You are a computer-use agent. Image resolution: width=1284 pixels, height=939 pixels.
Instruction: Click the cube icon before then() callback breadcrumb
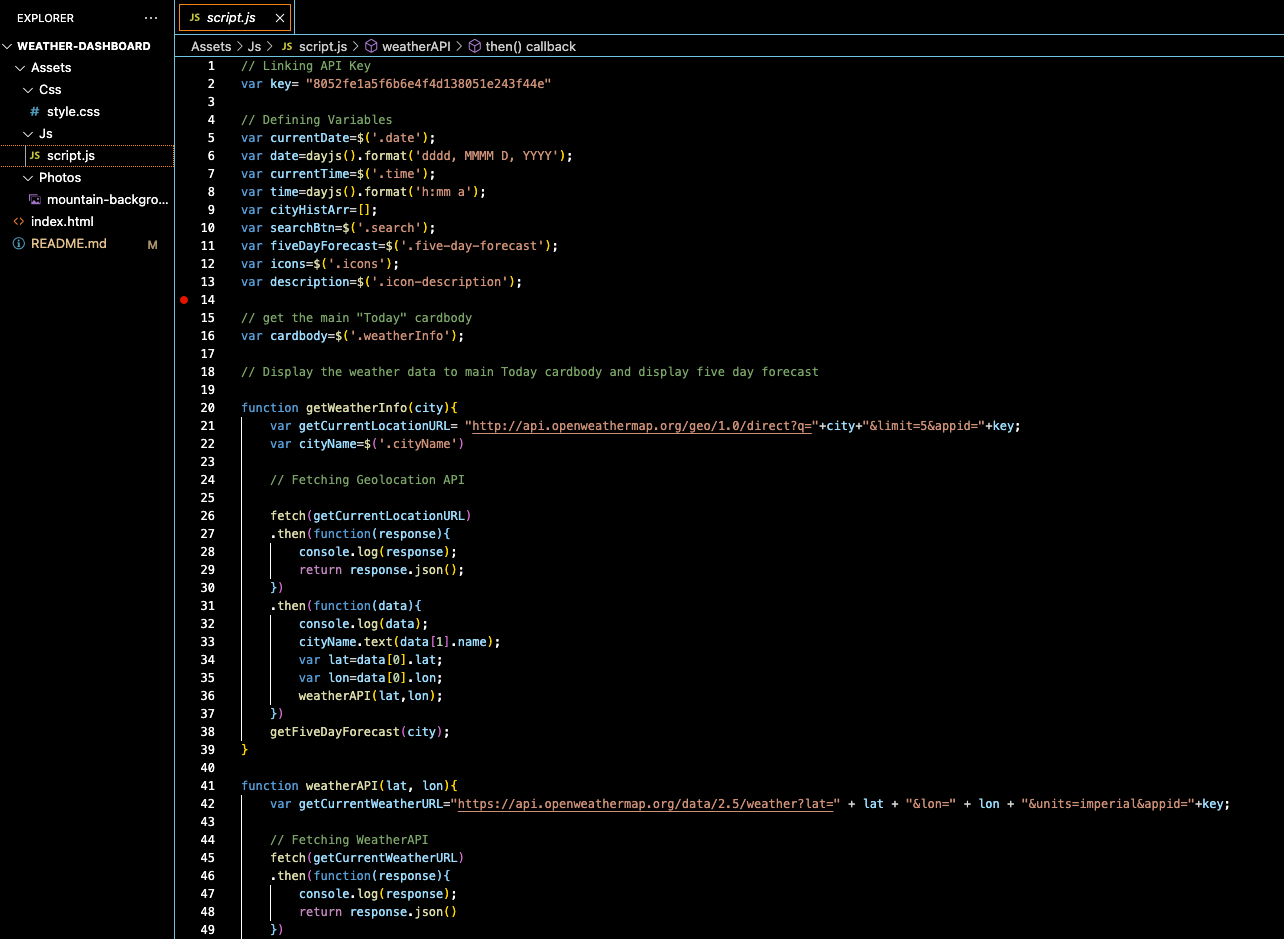click(474, 47)
